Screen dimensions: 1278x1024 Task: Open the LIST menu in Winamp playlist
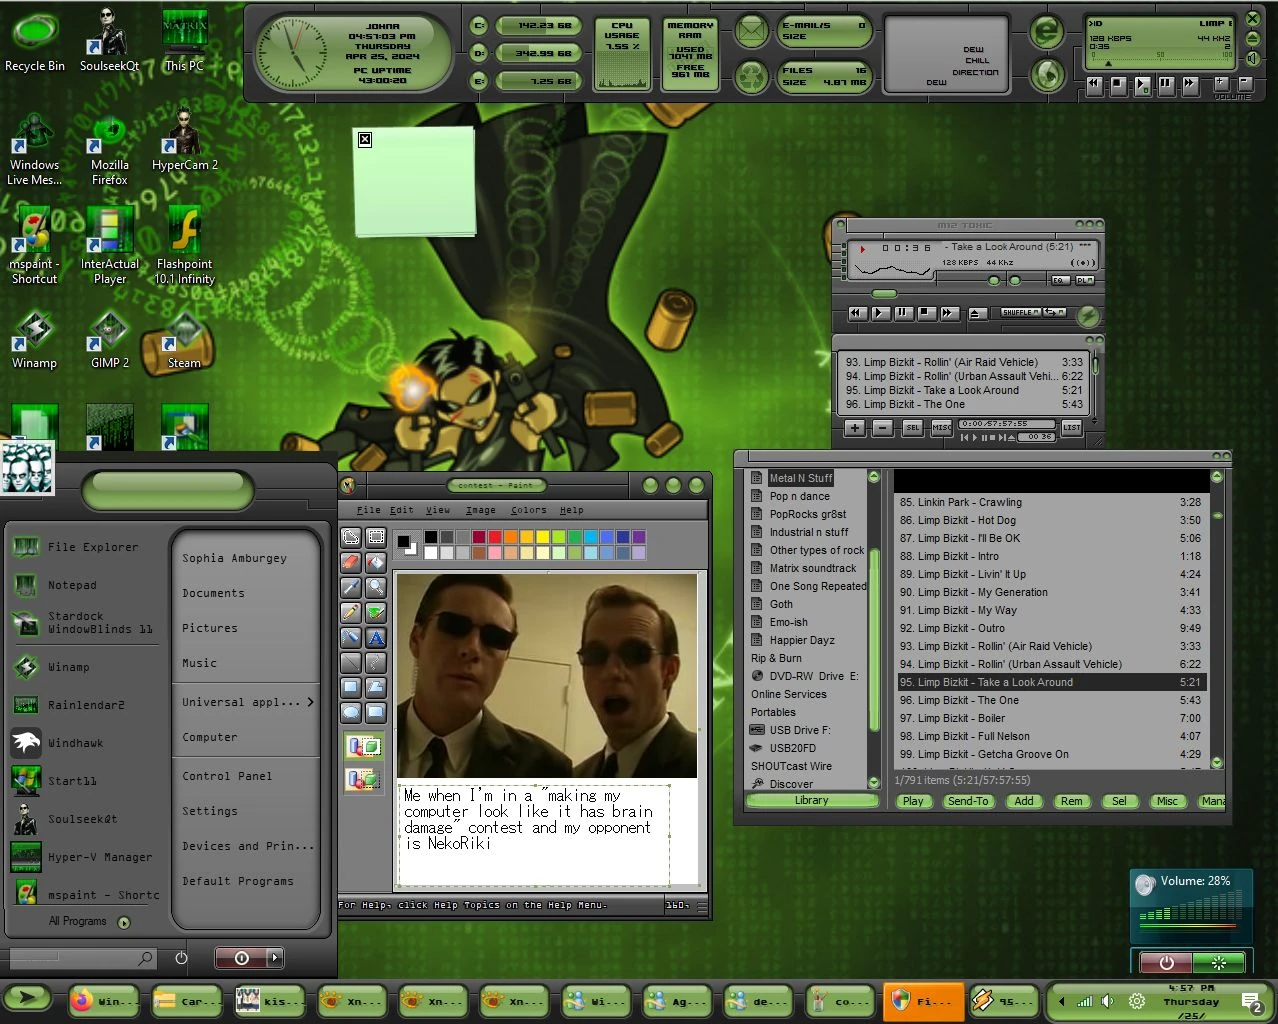1071,428
